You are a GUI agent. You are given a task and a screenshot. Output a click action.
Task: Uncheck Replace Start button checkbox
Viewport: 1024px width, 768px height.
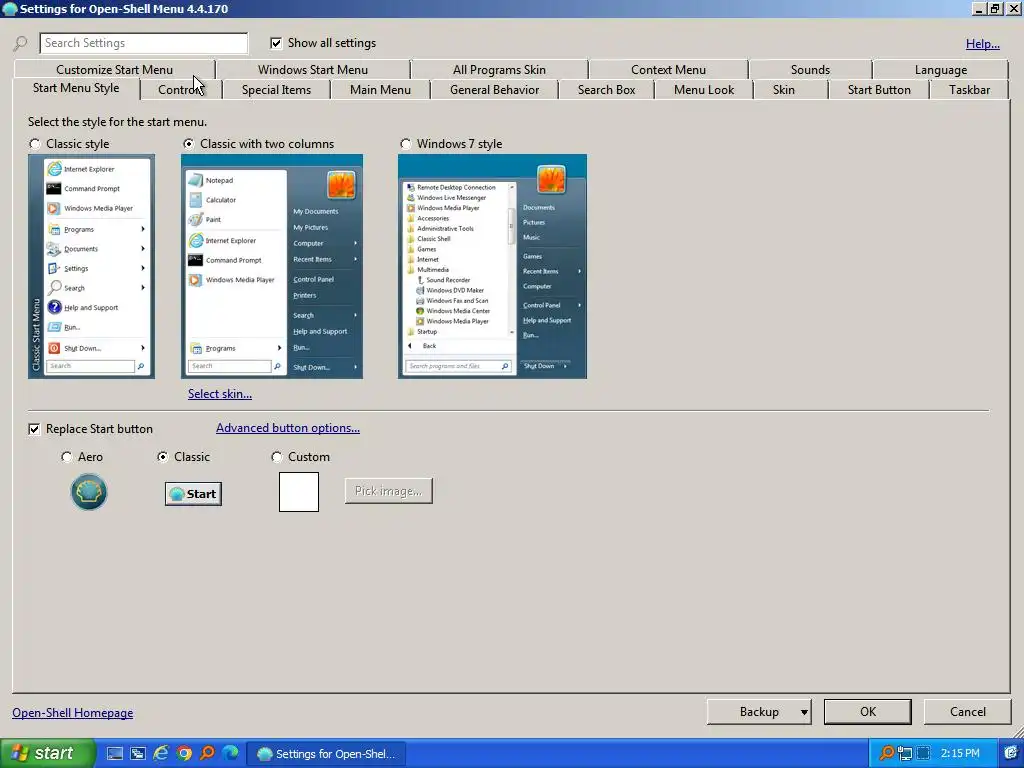pos(34,429)
